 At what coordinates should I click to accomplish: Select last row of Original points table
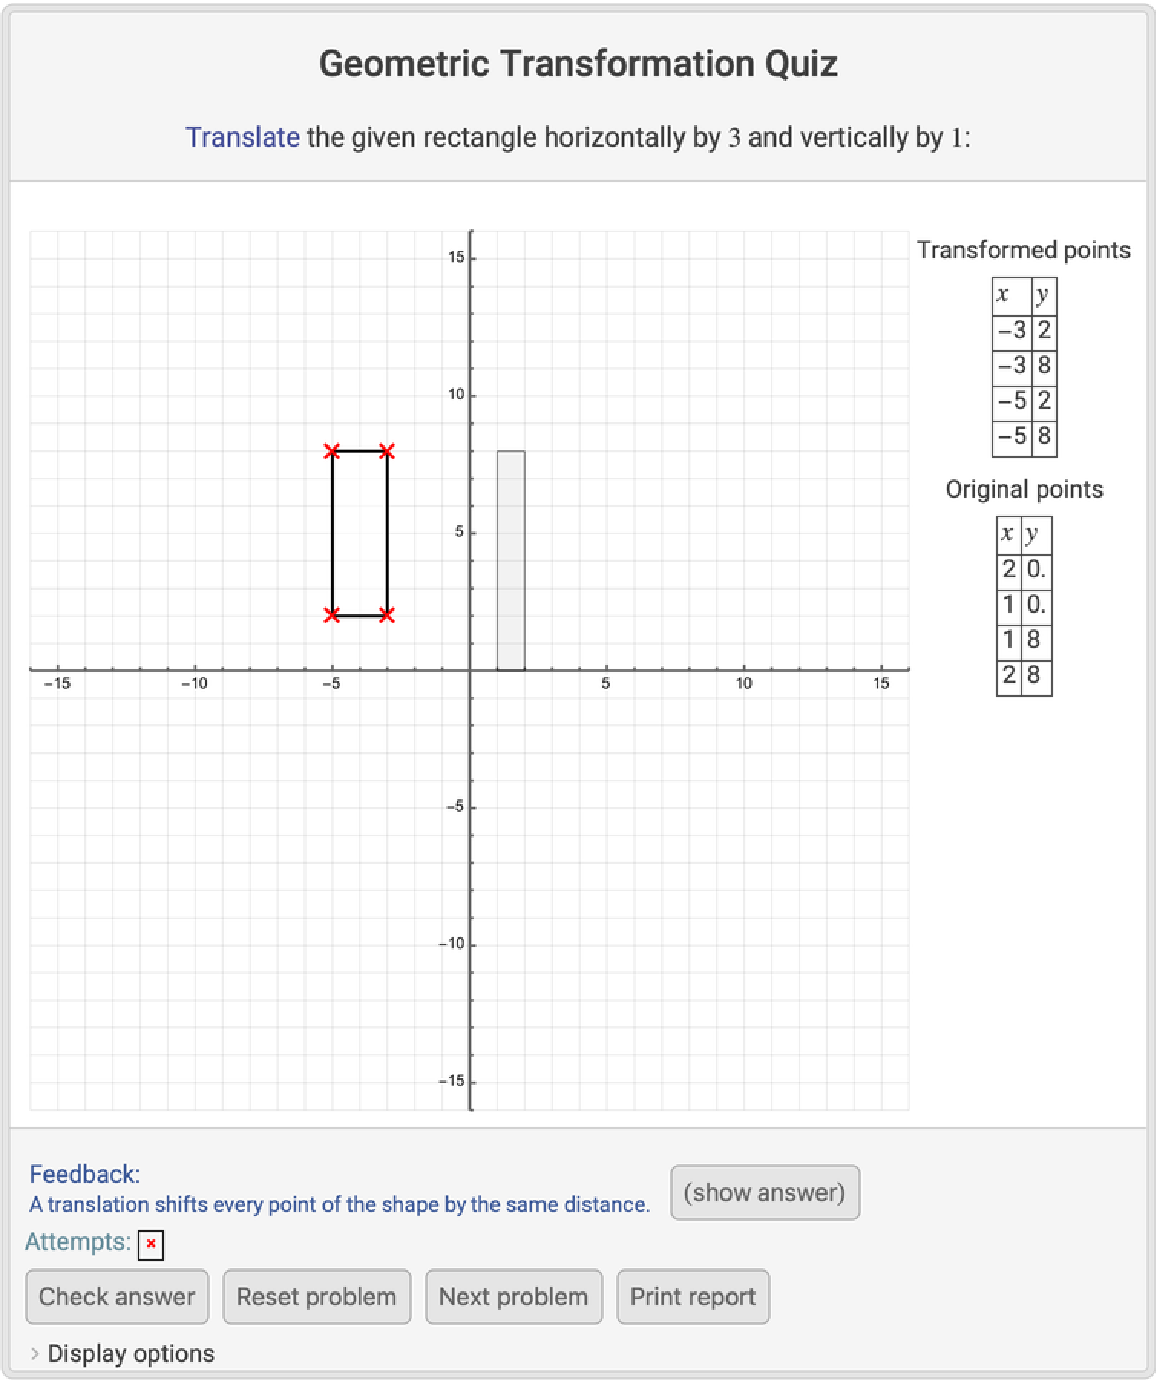(1024, 676)
